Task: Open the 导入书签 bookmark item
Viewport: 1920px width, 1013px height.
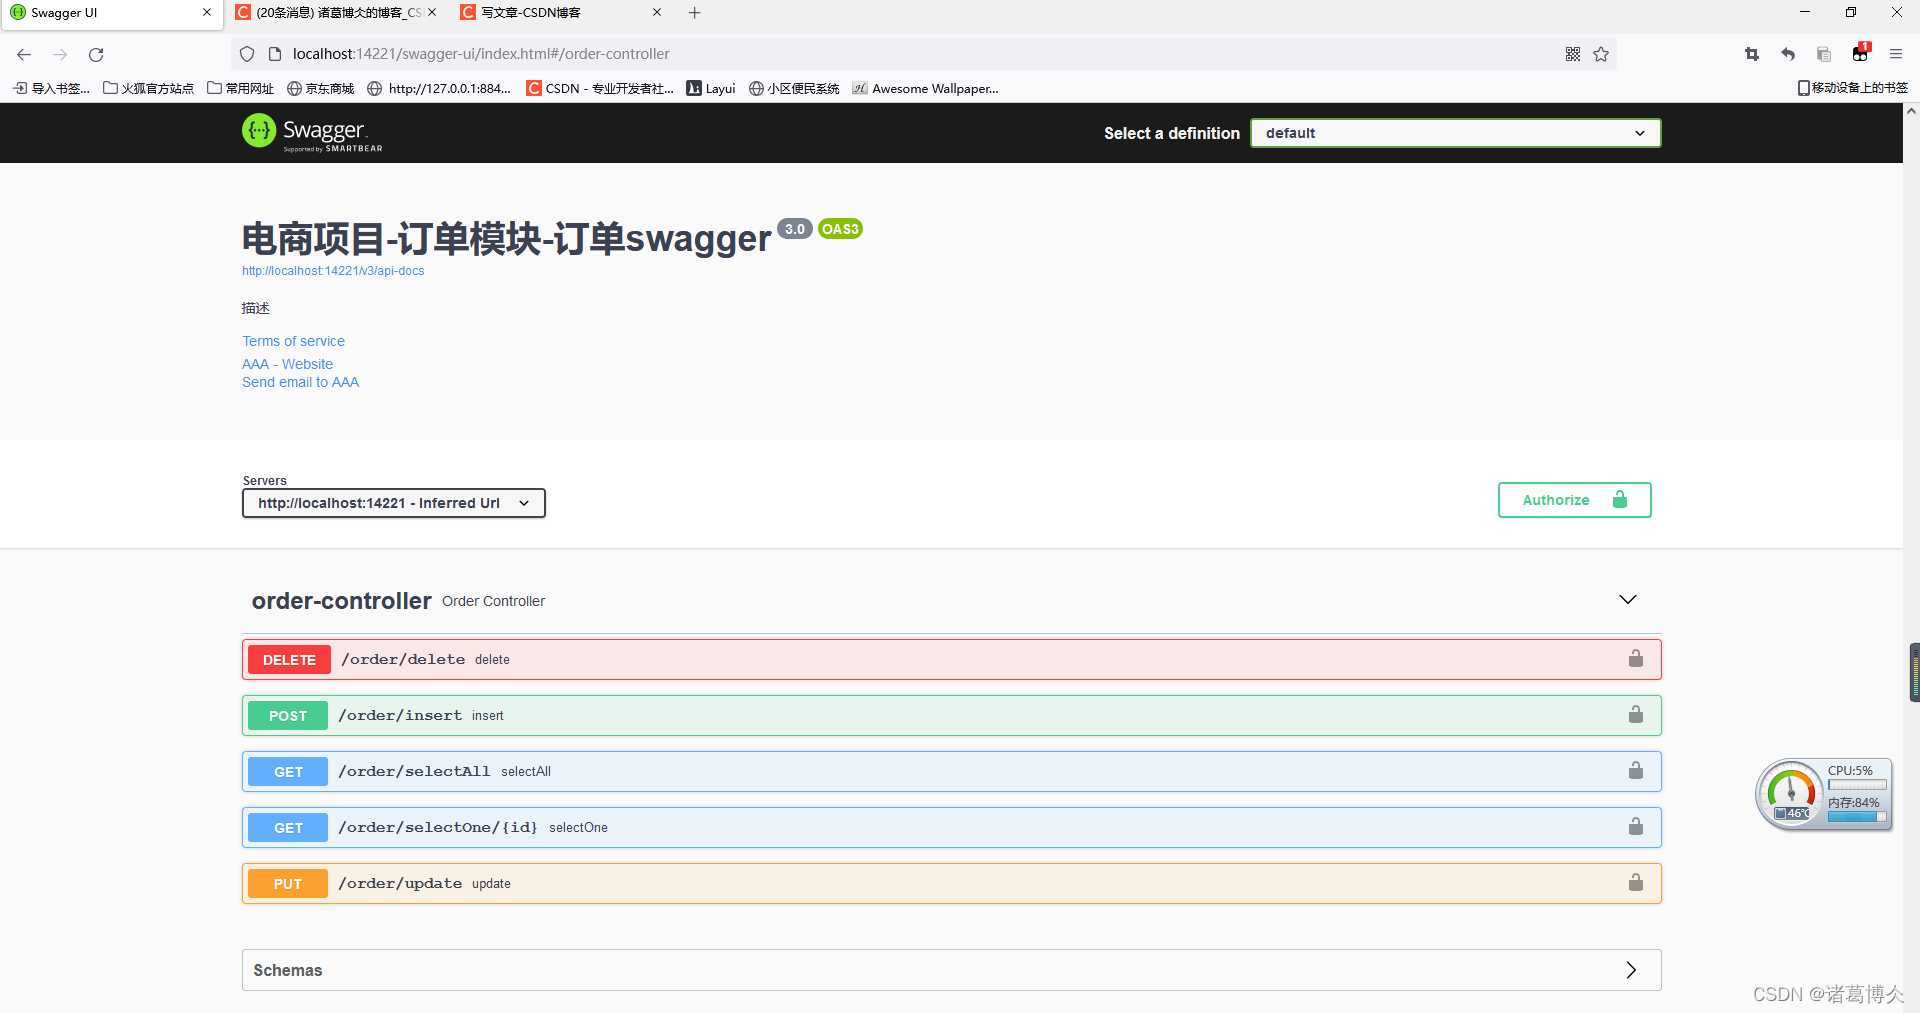Action: coord(51,88)
